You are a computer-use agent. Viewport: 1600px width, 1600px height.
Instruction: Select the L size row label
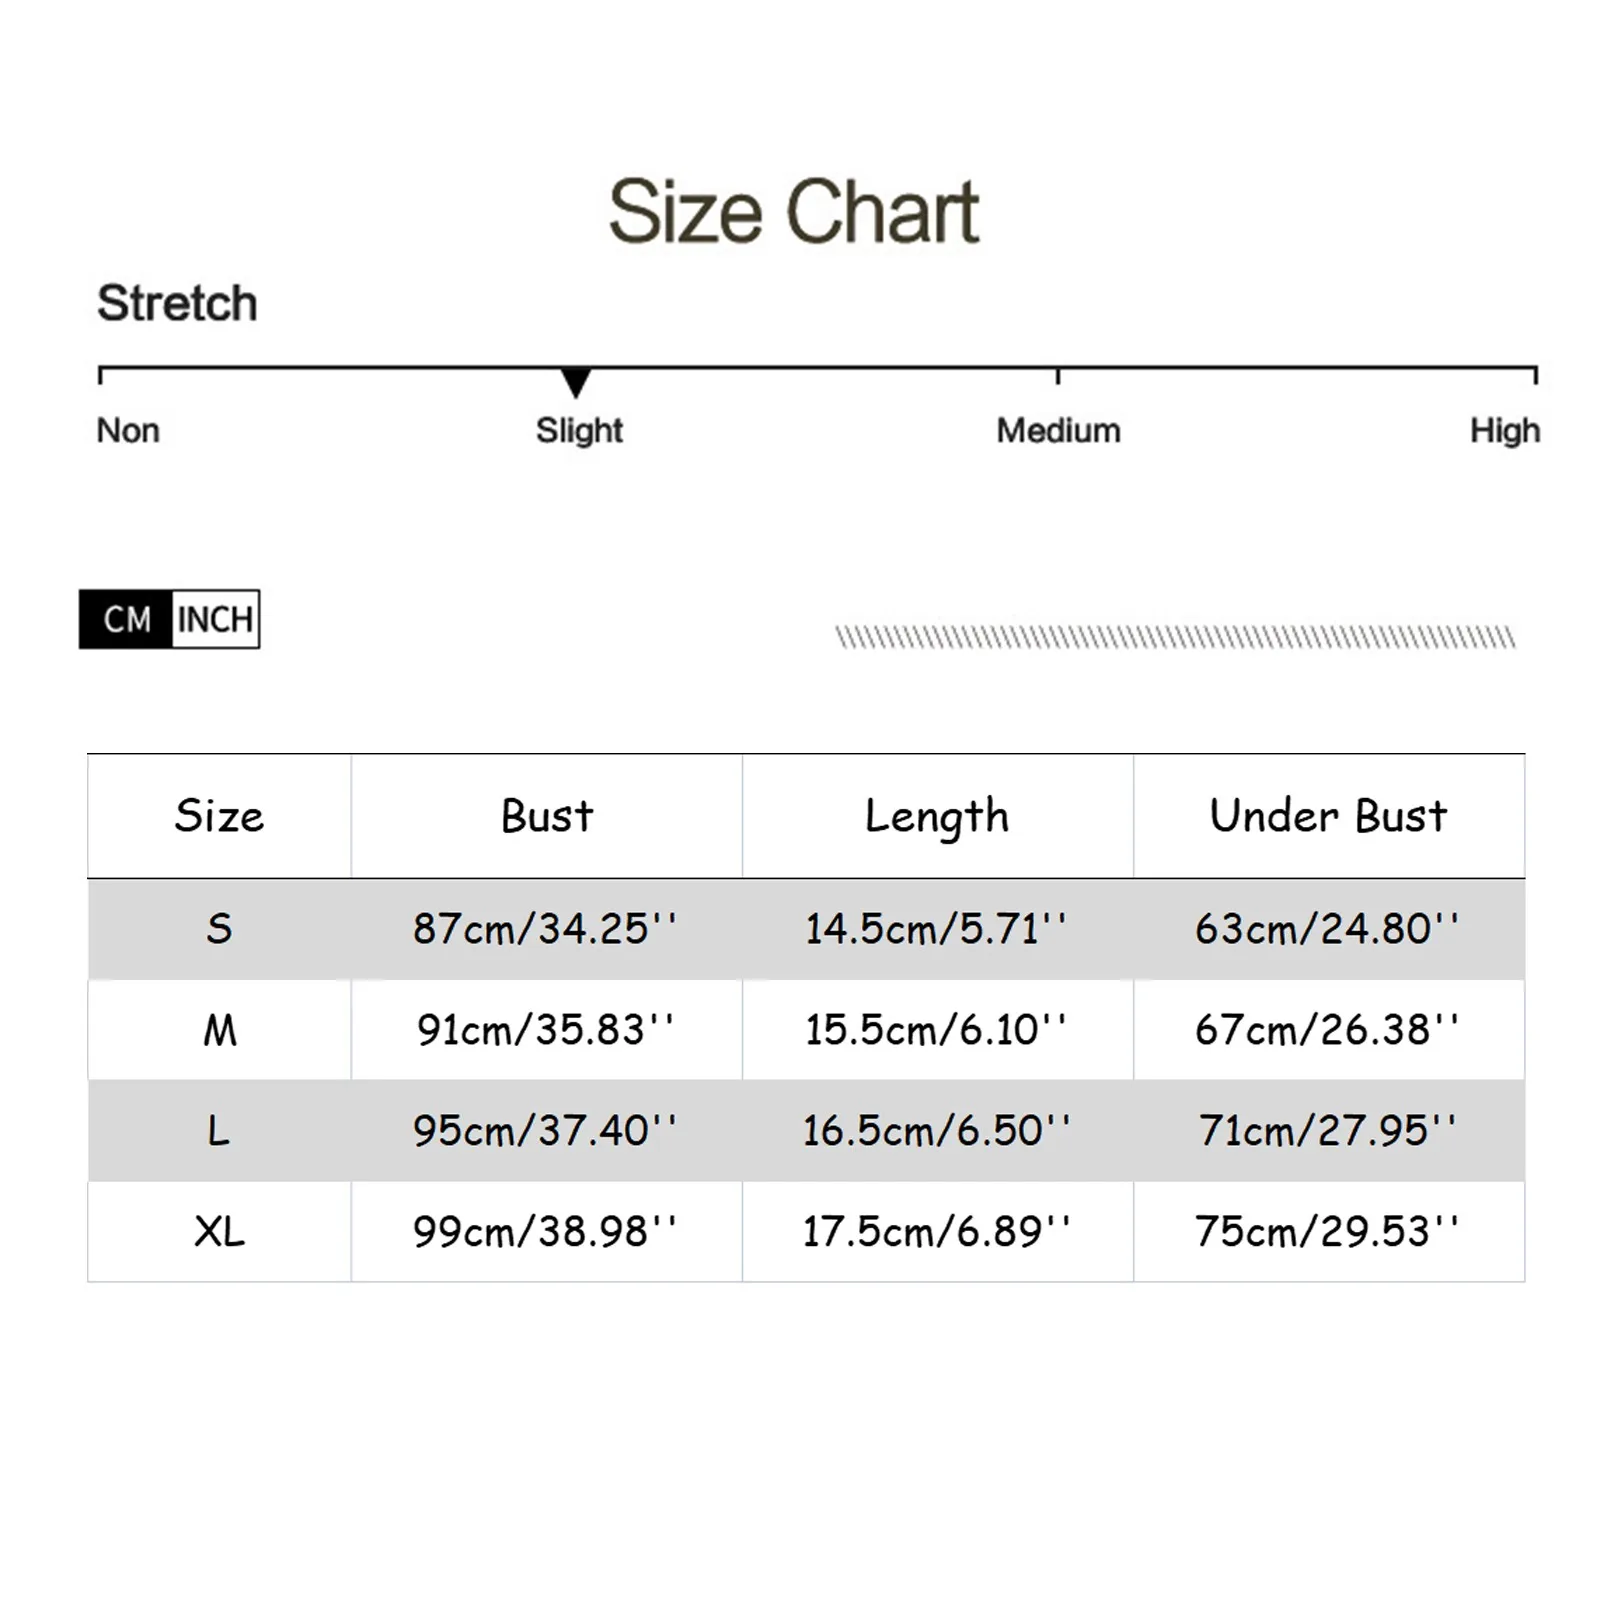[218, 1131]
